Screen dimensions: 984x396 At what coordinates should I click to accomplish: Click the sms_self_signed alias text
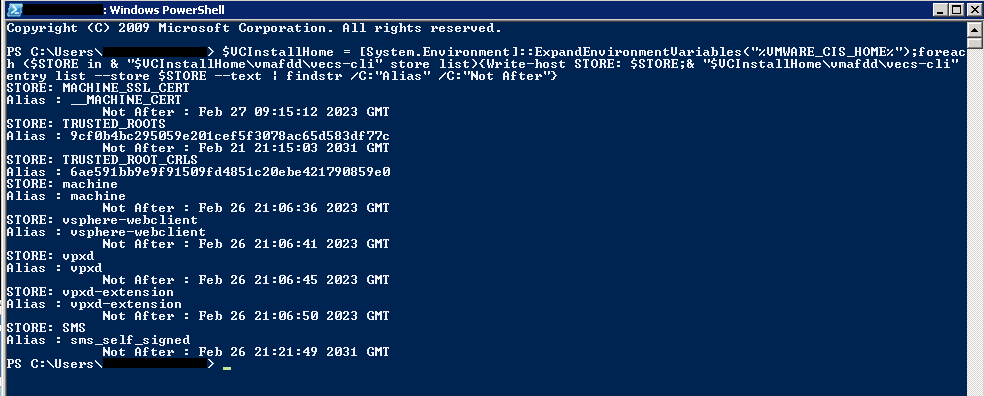coord(130,340)
